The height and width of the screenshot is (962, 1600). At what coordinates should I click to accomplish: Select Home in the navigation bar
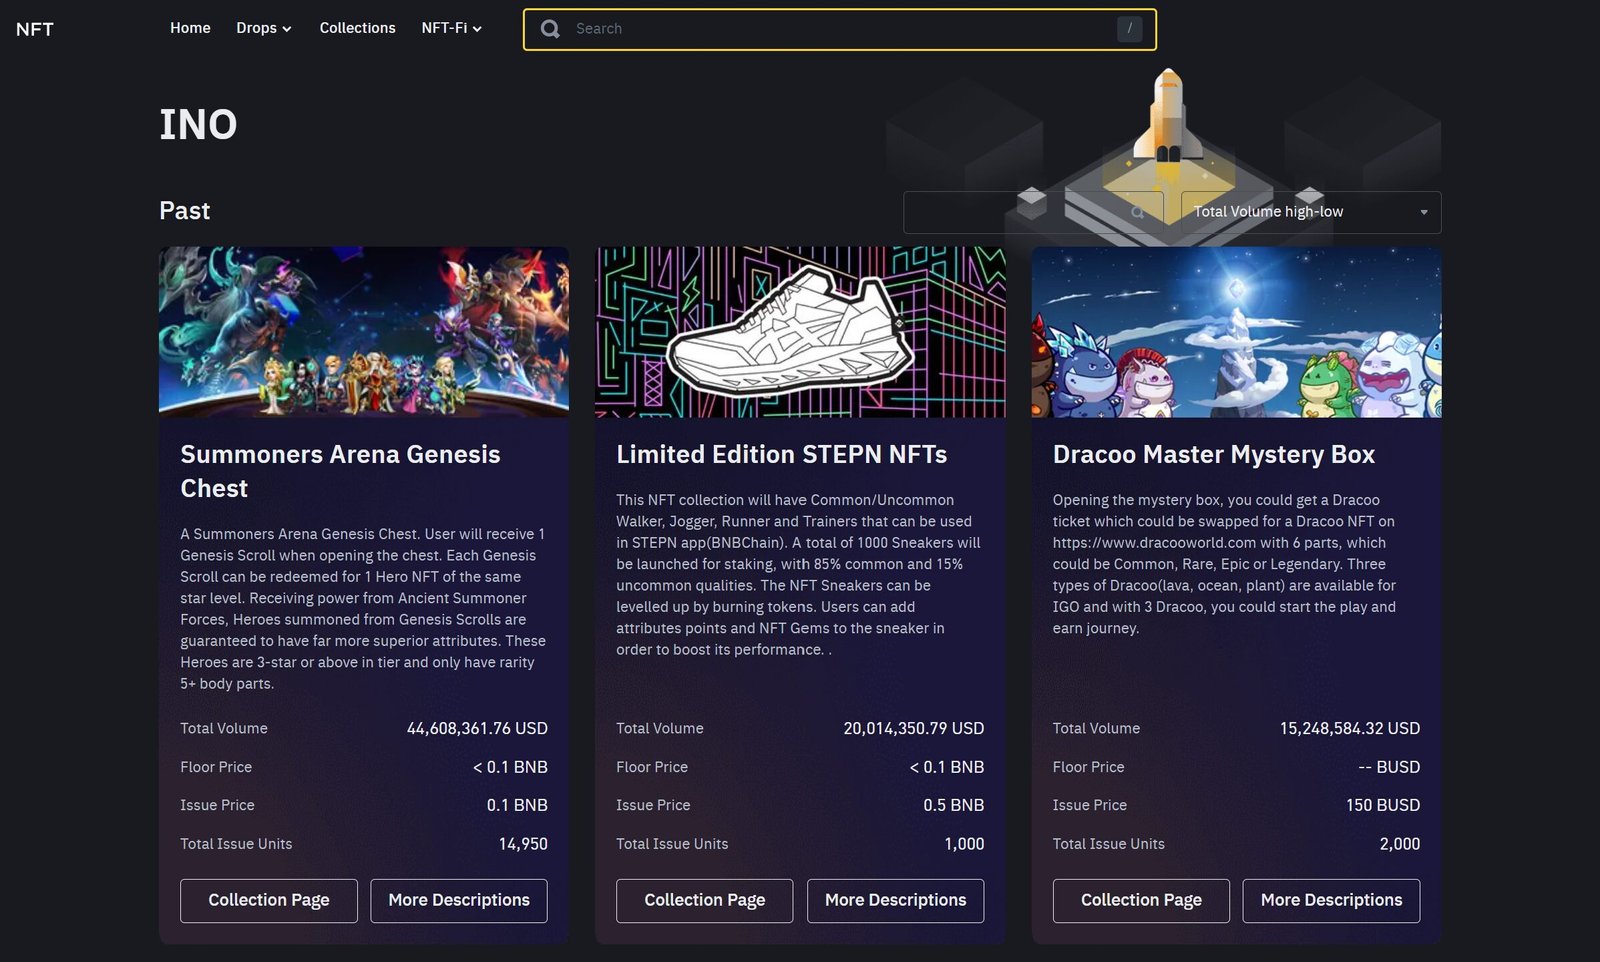190,28
